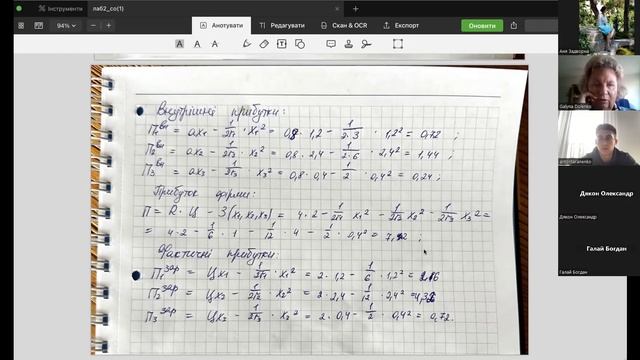640x360 pixels.
Task: Select the stamp tool
Action: tap(349, 44)
